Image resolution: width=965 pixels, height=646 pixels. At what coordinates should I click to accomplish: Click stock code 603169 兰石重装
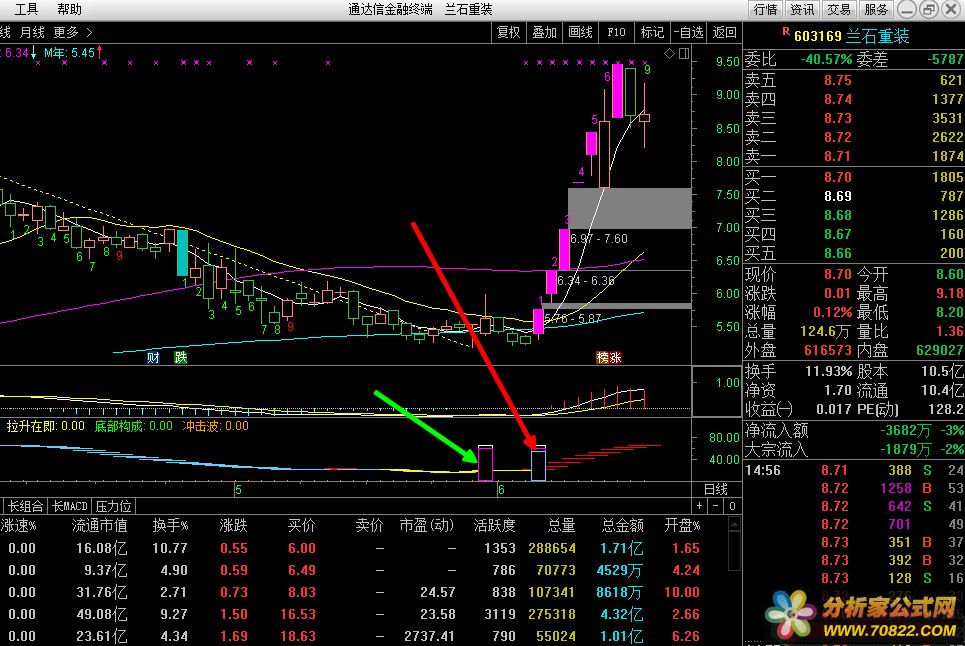(x=852, y=36)
